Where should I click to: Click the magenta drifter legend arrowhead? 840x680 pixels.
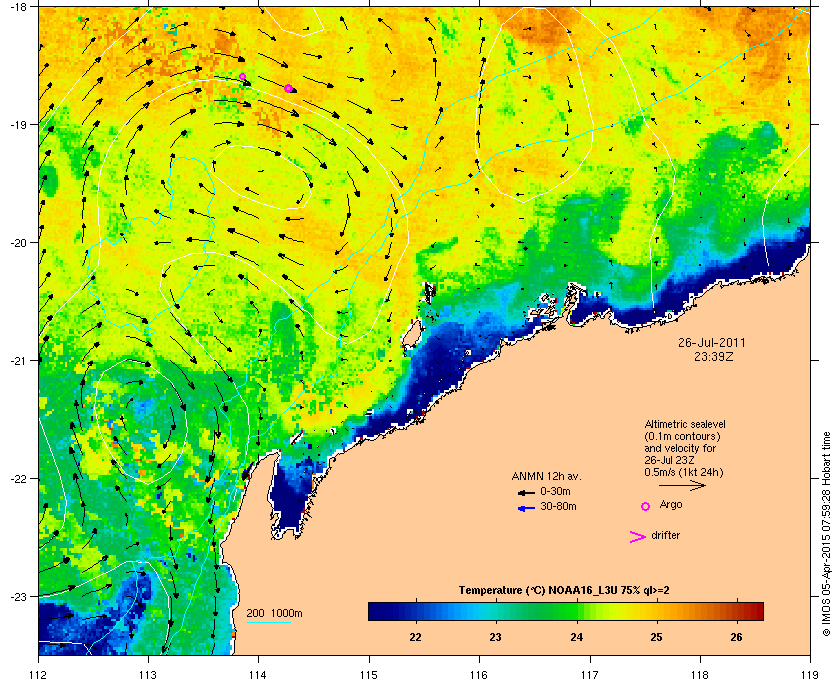click(638, 537)
